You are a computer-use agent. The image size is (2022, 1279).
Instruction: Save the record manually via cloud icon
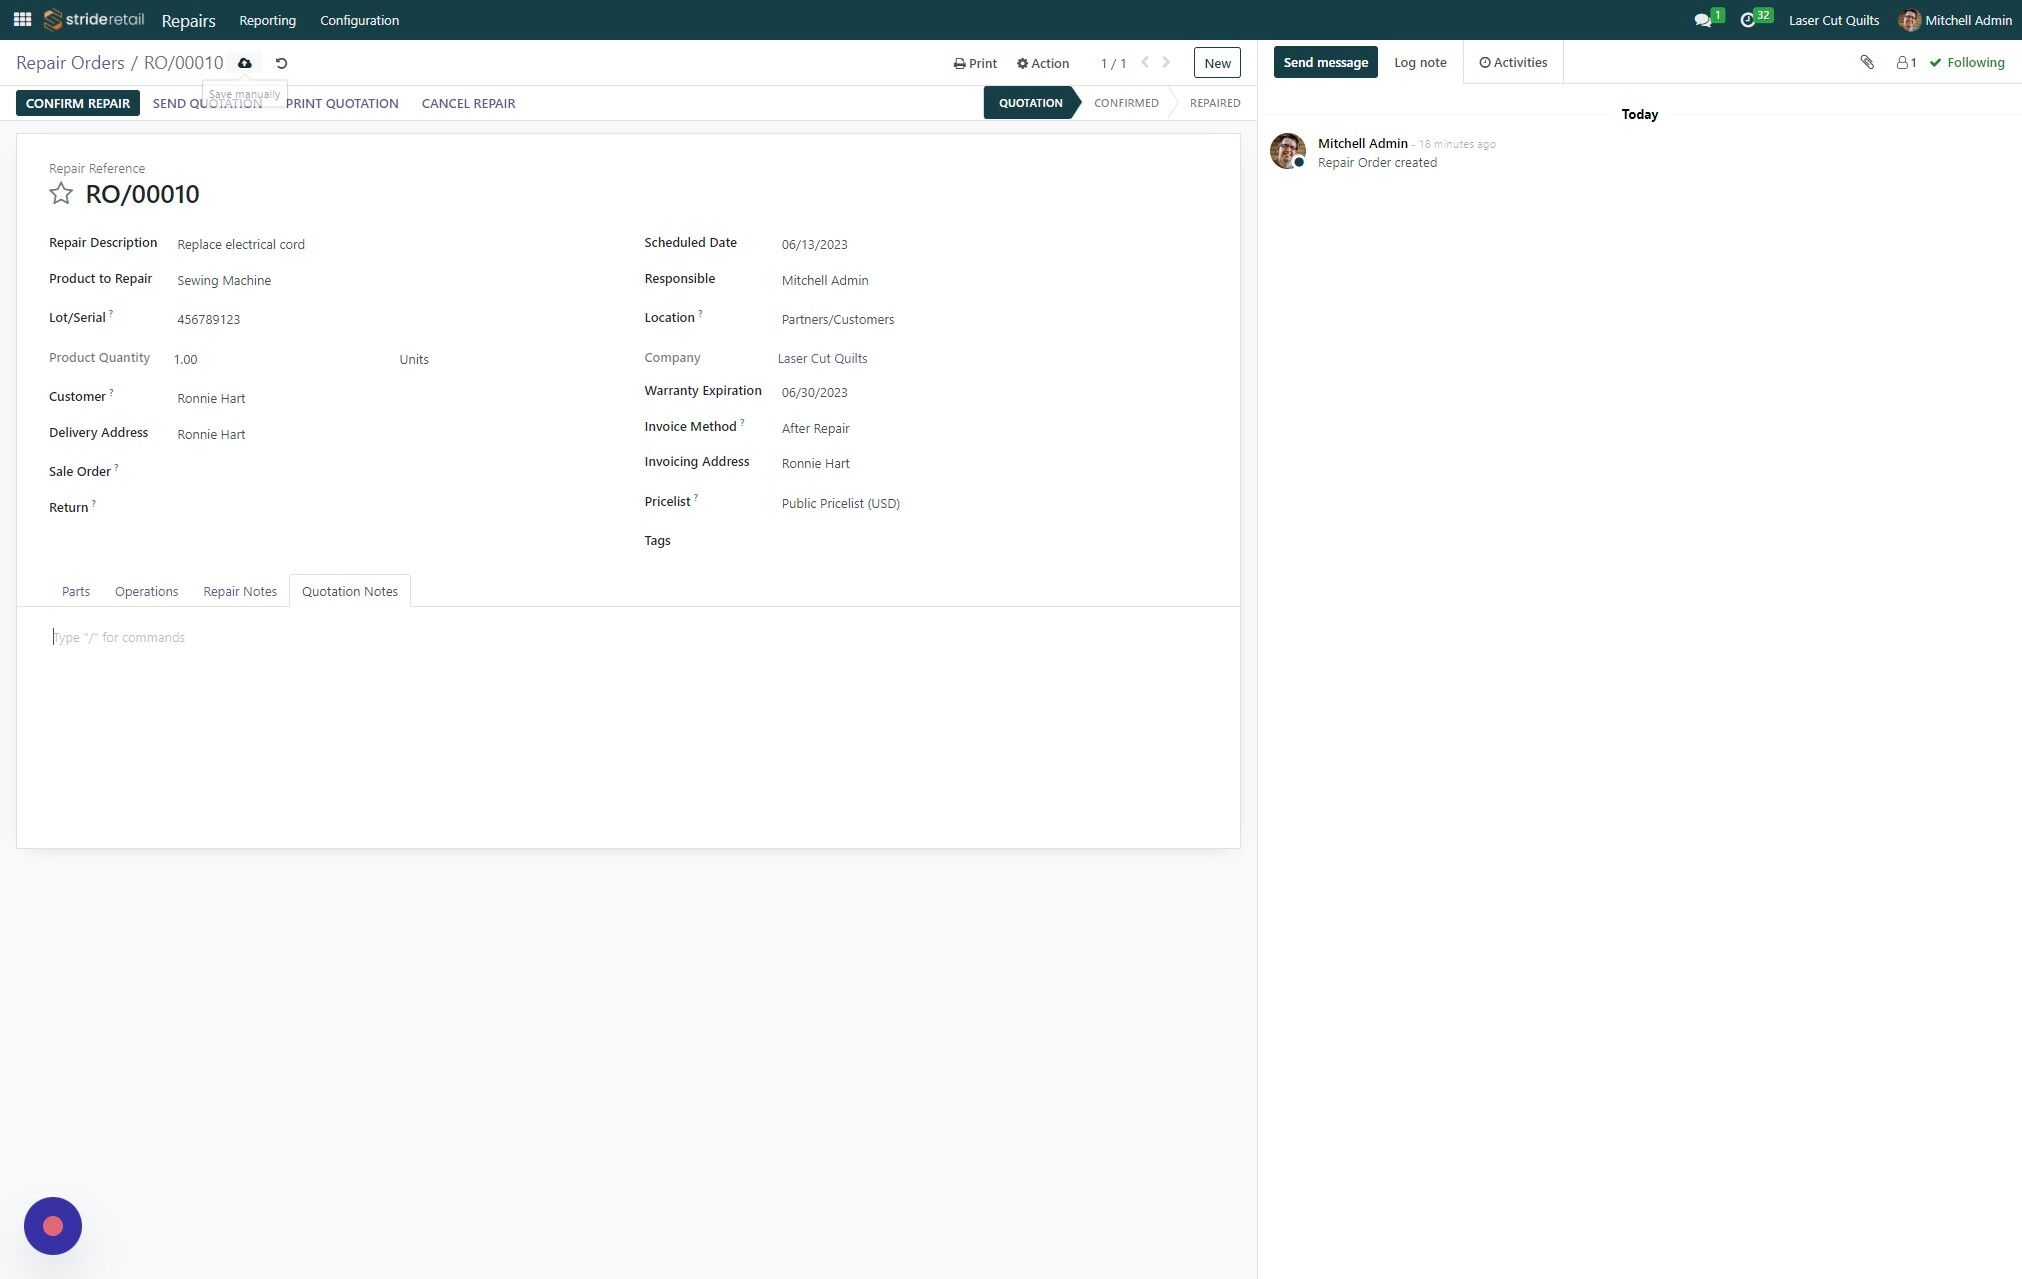(245, 63)
